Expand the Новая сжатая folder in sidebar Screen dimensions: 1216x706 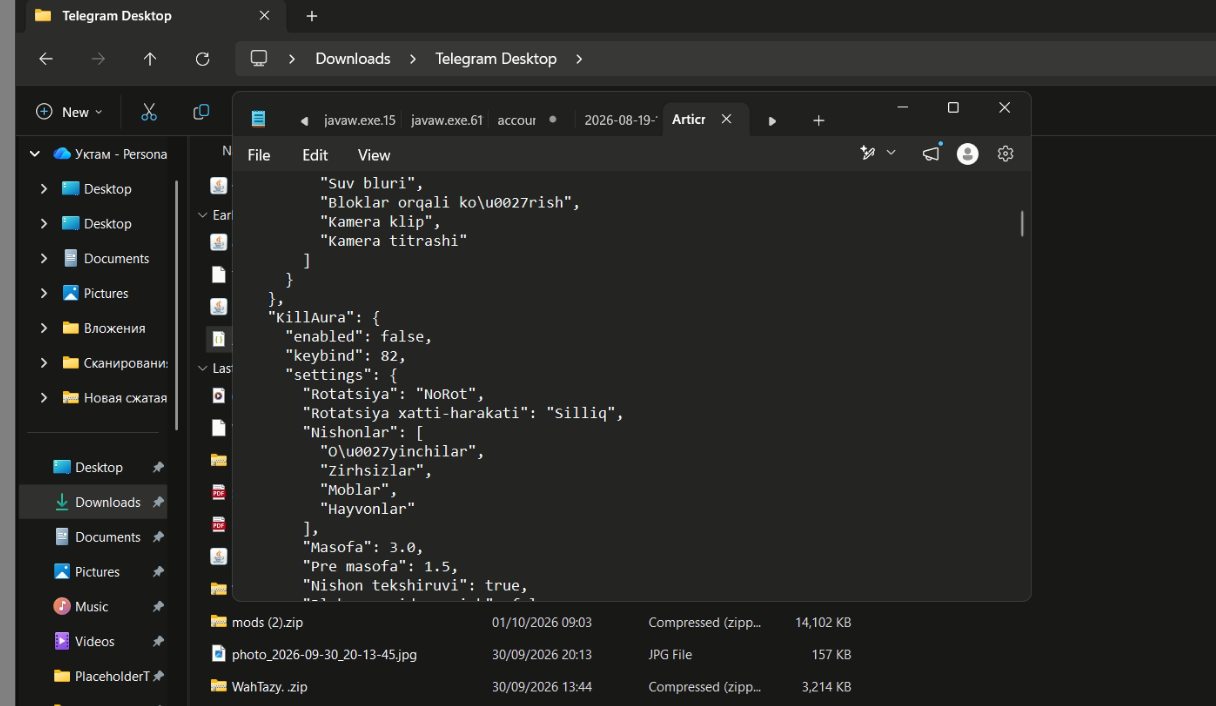coord(44,398)
